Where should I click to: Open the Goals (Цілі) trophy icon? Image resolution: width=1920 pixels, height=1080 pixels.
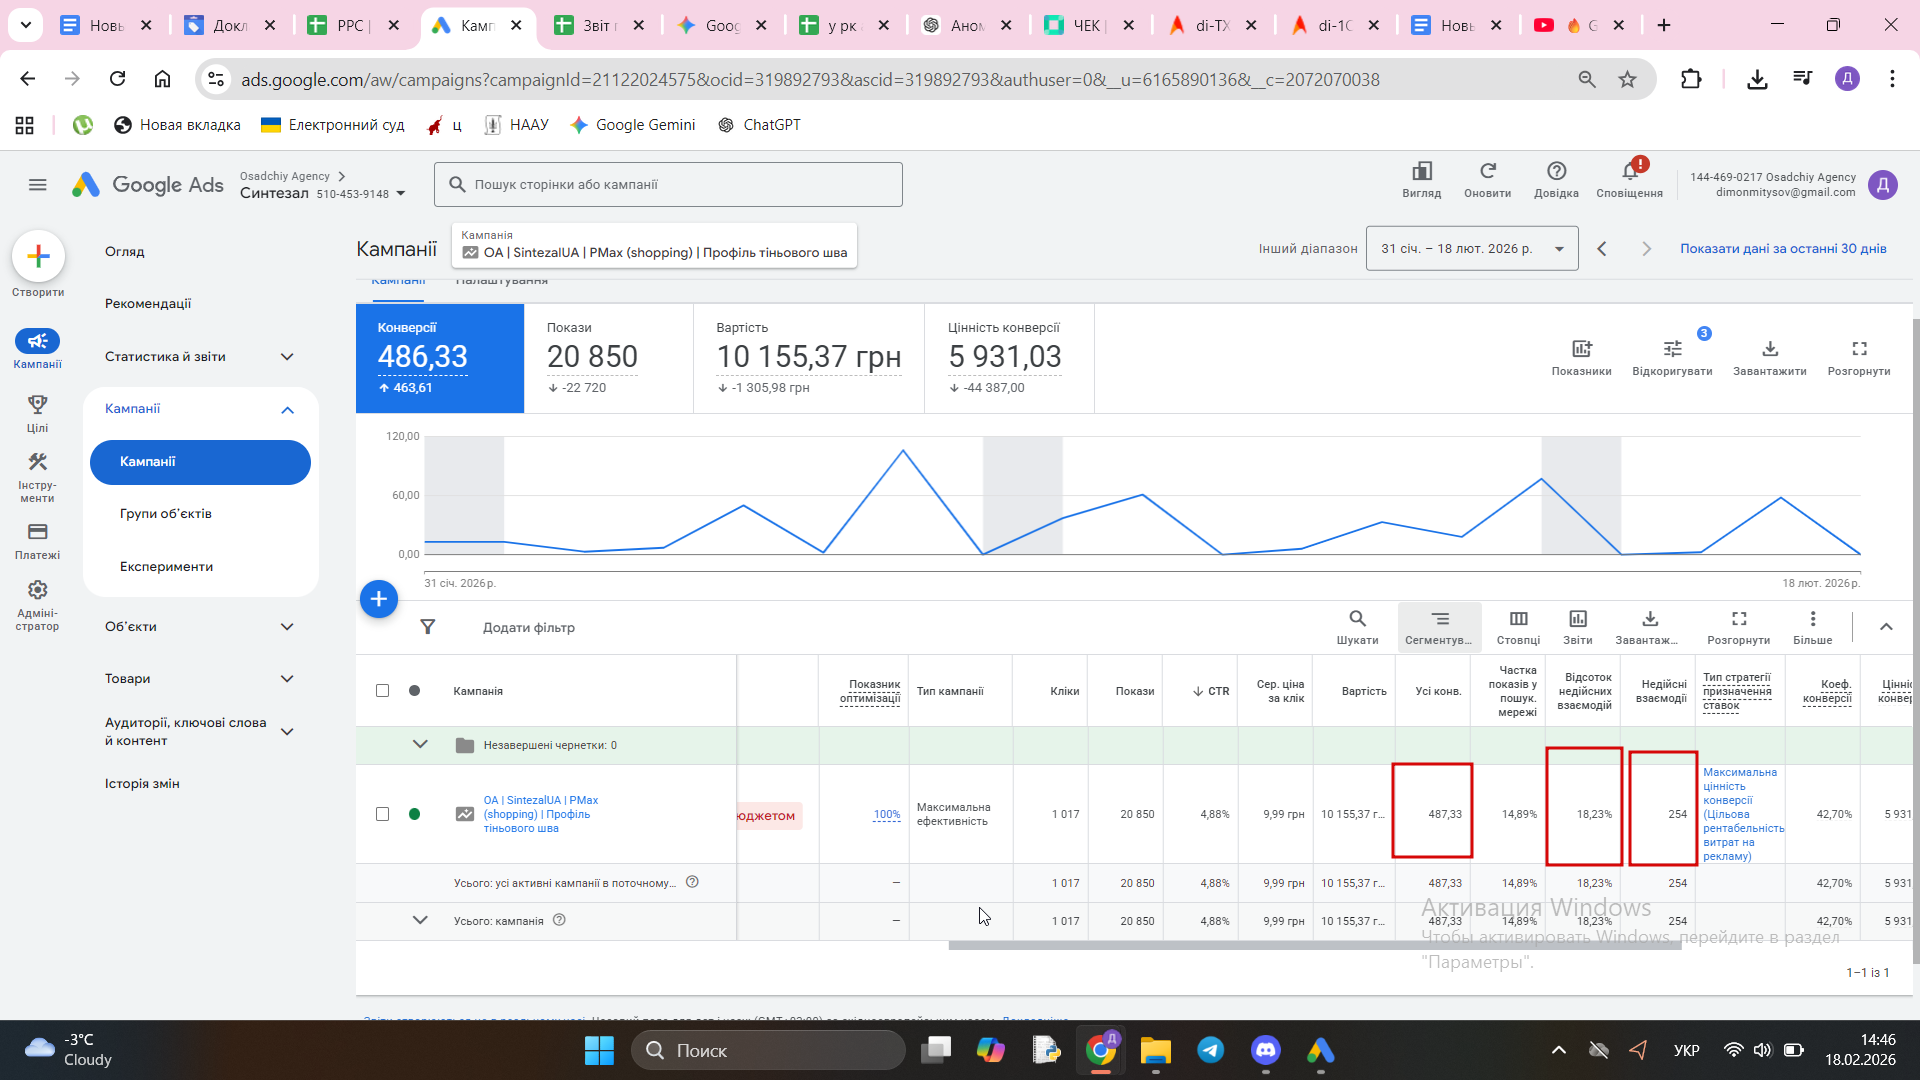(37, 411)
